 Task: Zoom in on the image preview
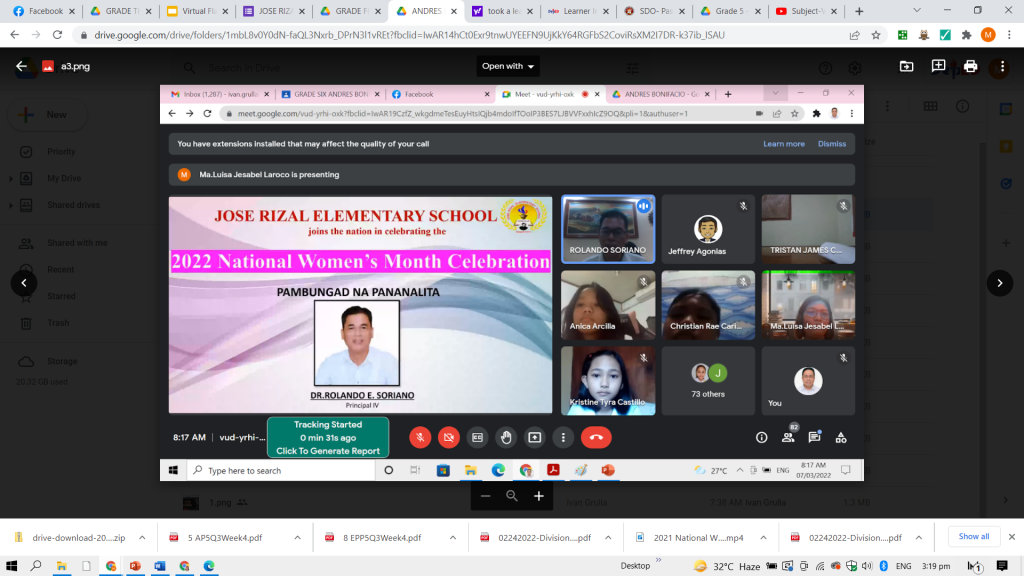tap(539, 496)
